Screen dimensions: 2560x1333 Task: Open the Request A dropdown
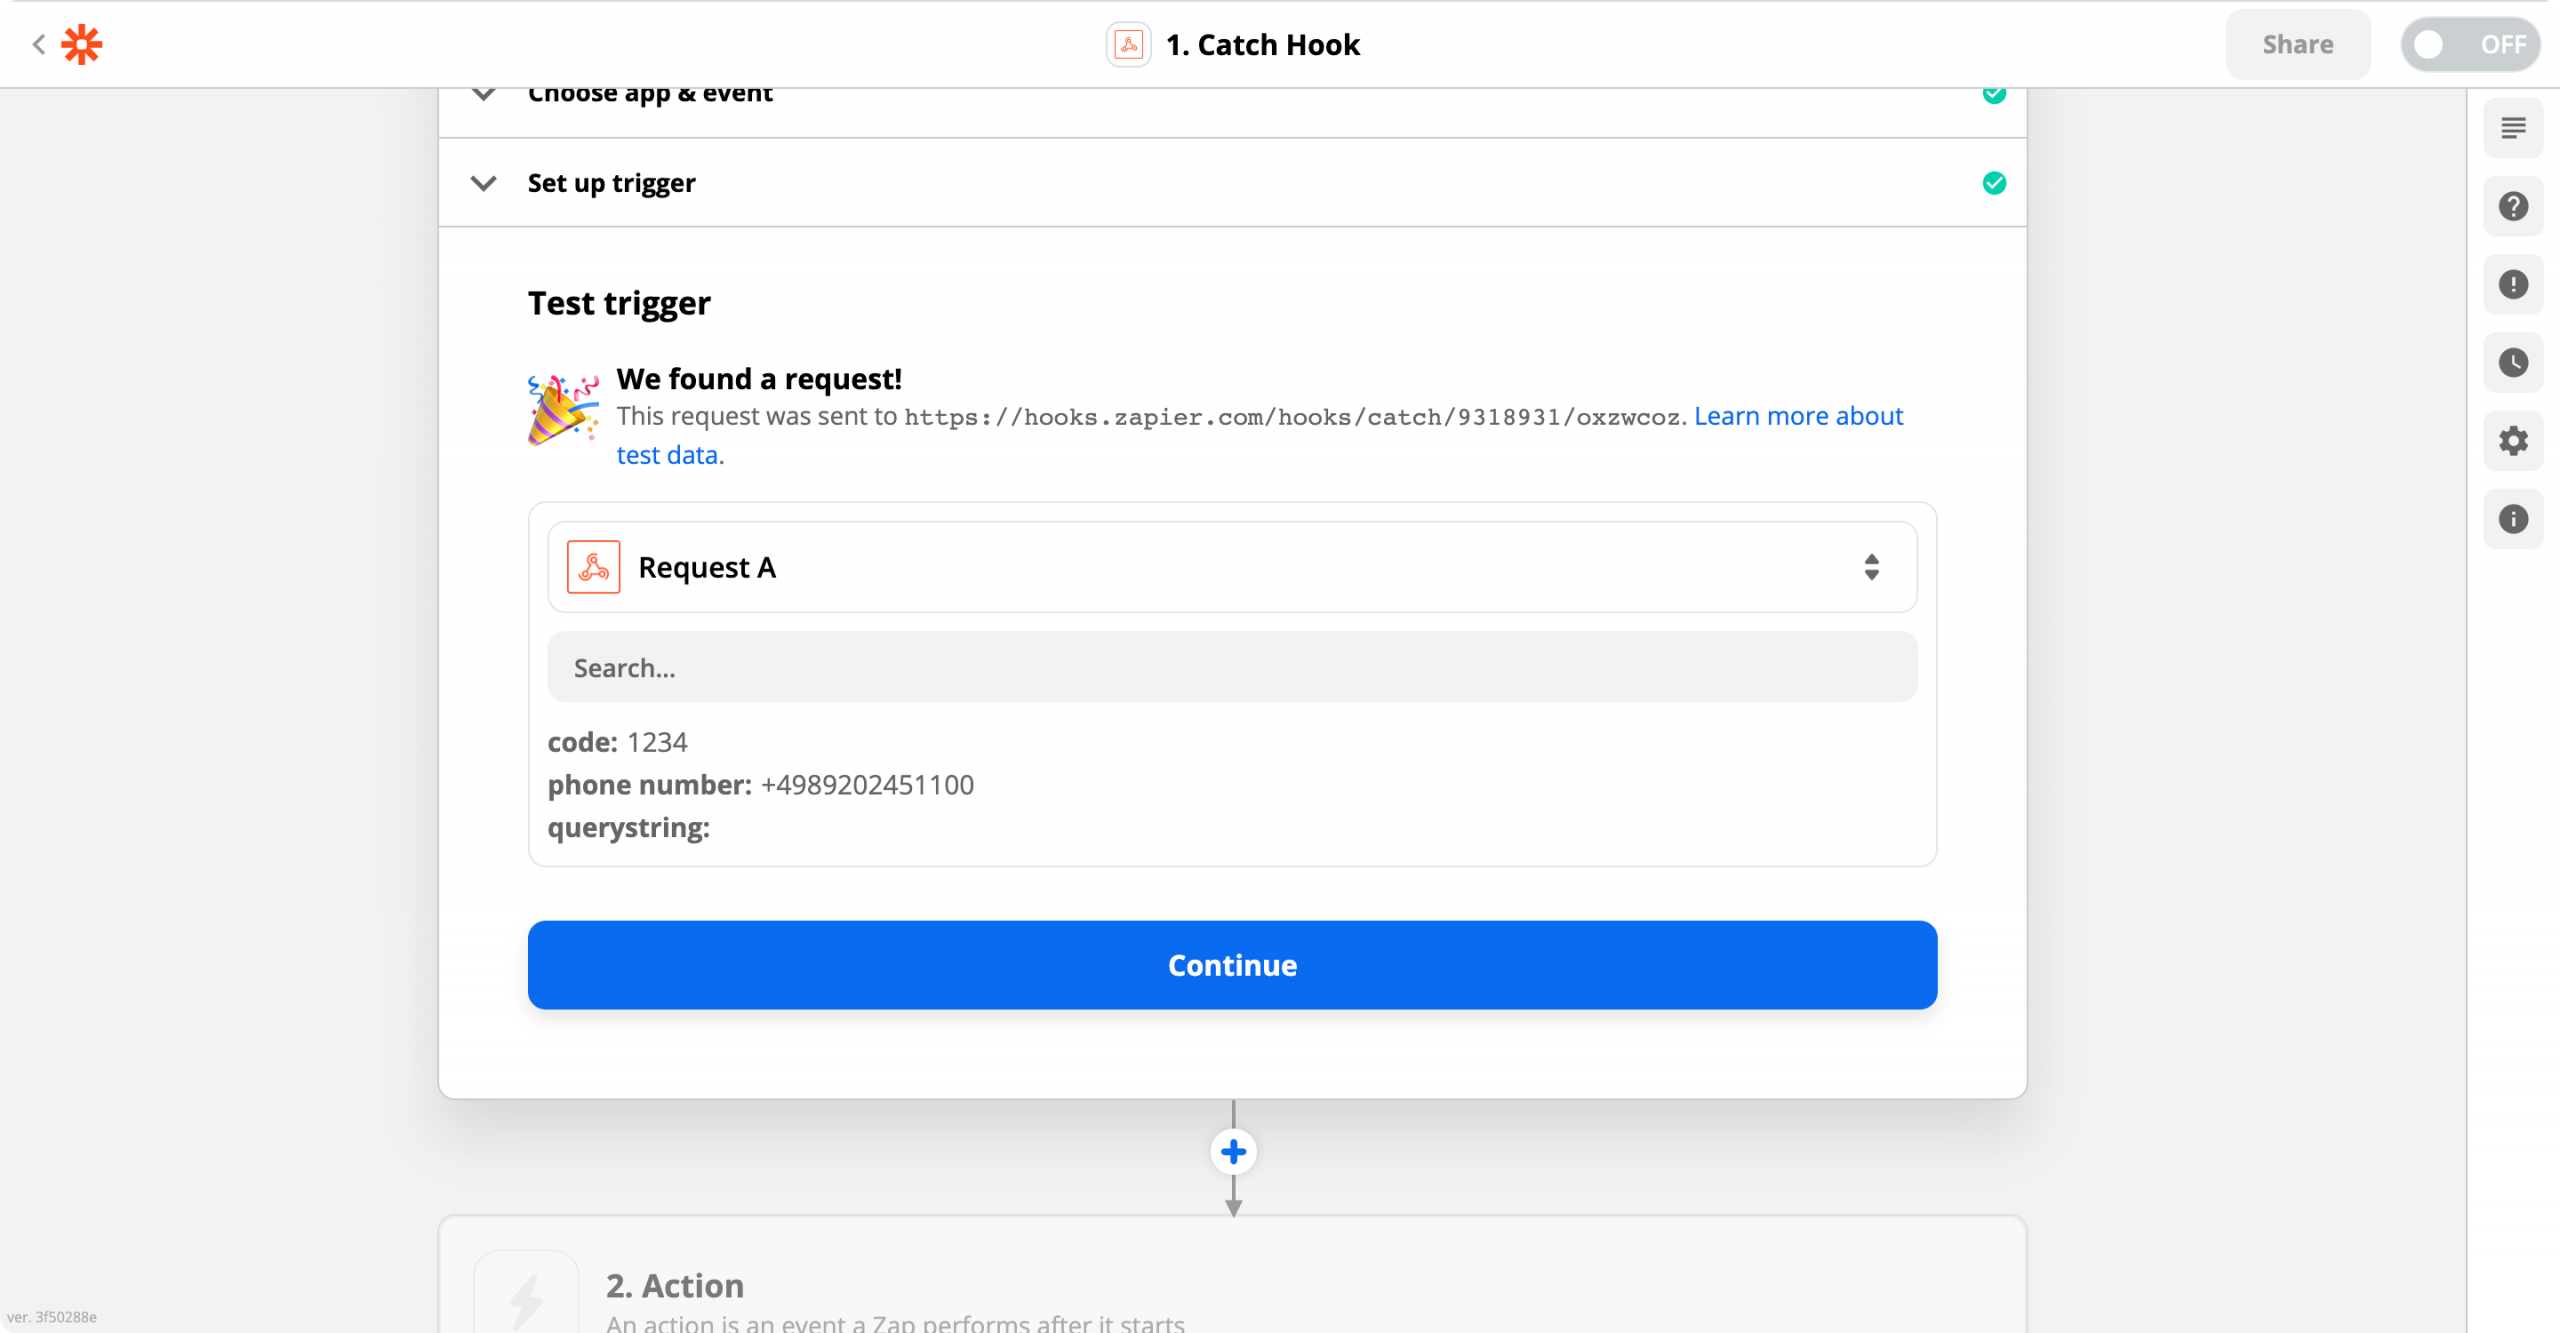[x=1232, y=567]
